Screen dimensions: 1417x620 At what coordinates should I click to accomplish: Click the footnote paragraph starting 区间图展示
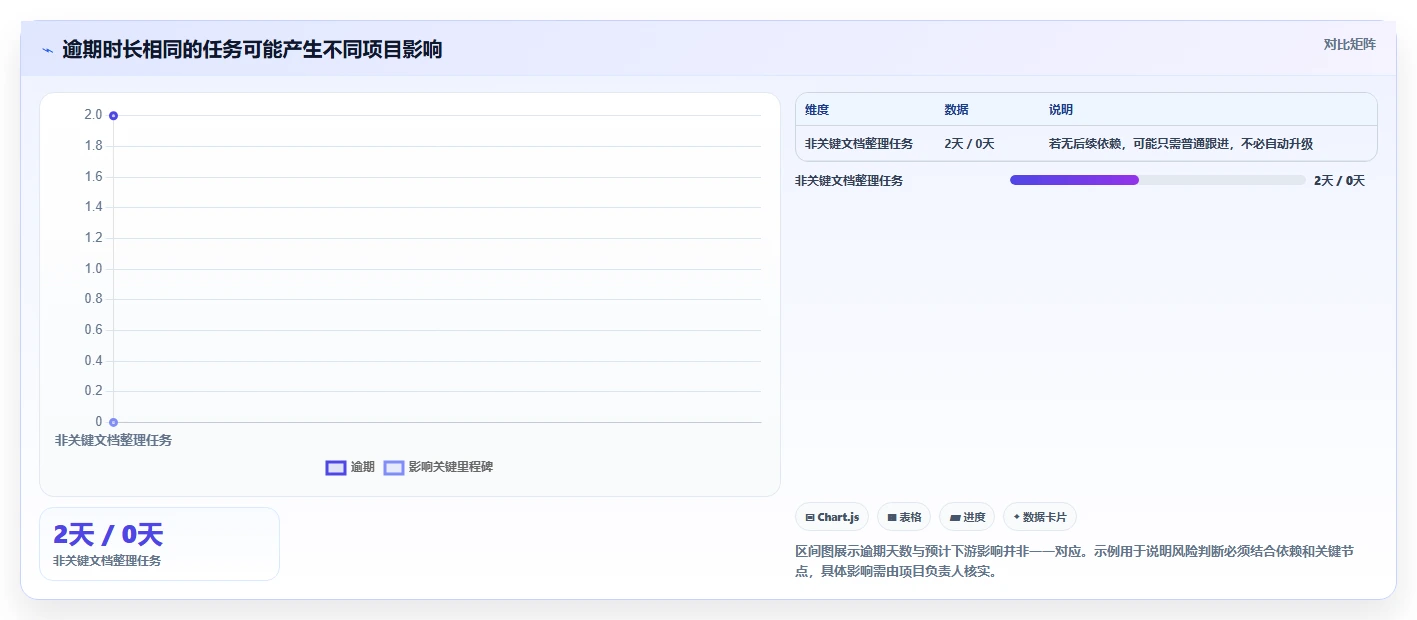point(1075,562)
